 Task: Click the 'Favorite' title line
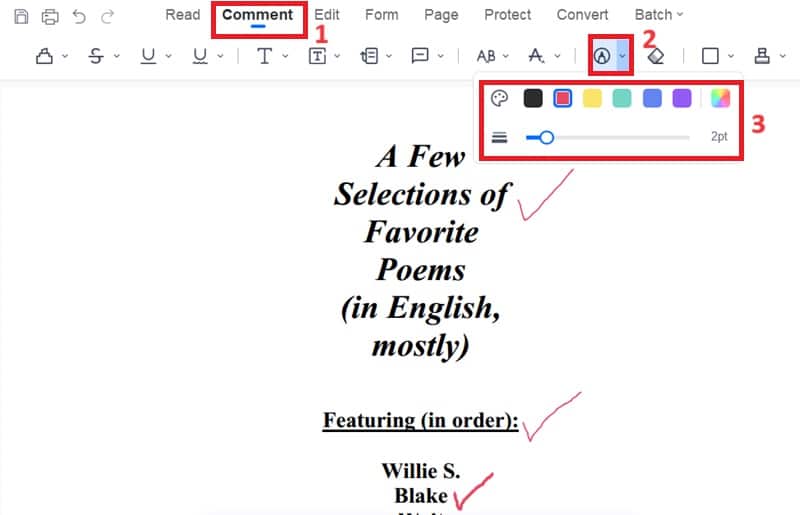point(421,232)
